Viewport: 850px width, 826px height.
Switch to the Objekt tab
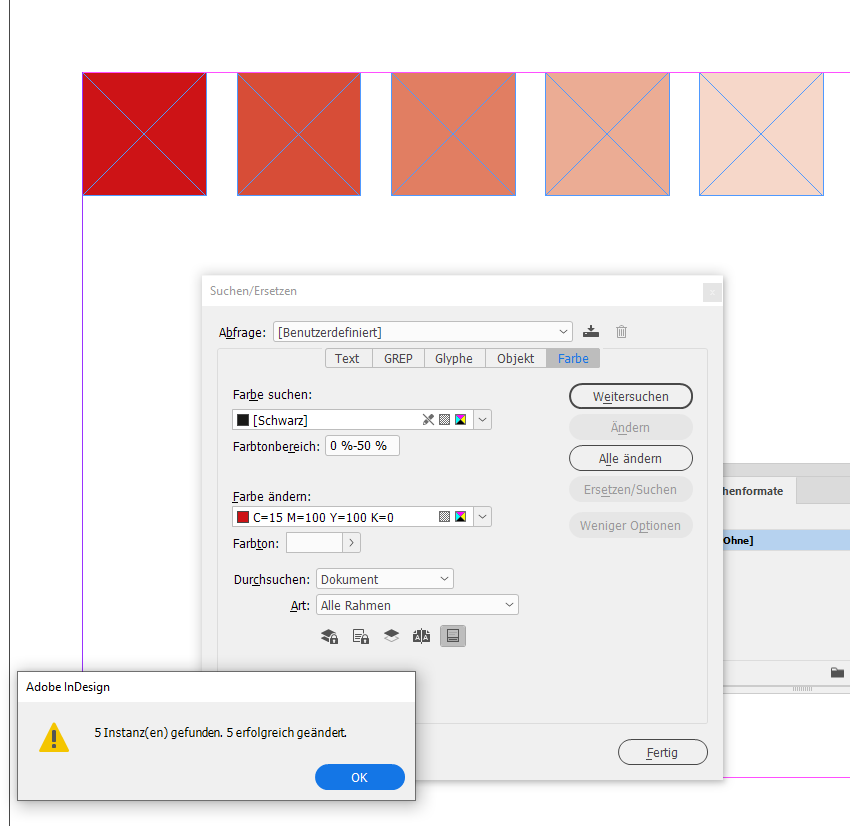click(515, 357)
